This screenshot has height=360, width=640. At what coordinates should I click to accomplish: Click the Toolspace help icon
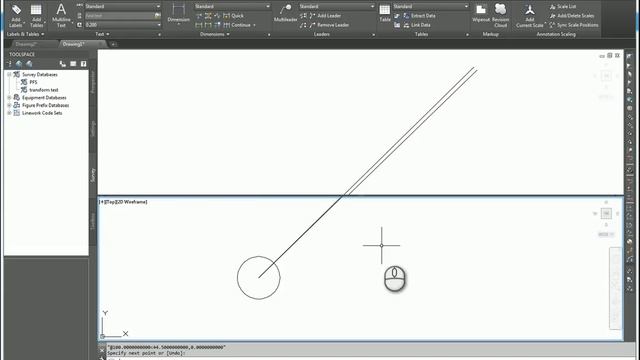point(83,64)
